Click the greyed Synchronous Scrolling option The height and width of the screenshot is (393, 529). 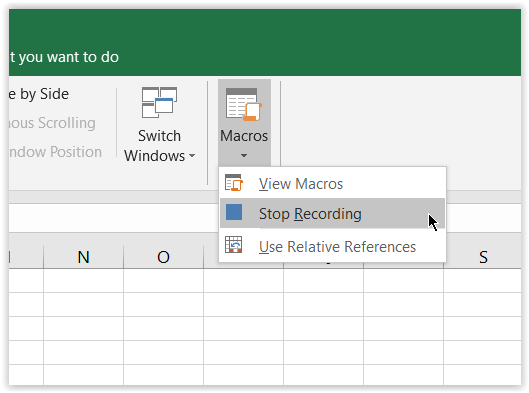[x=52, y=123]
